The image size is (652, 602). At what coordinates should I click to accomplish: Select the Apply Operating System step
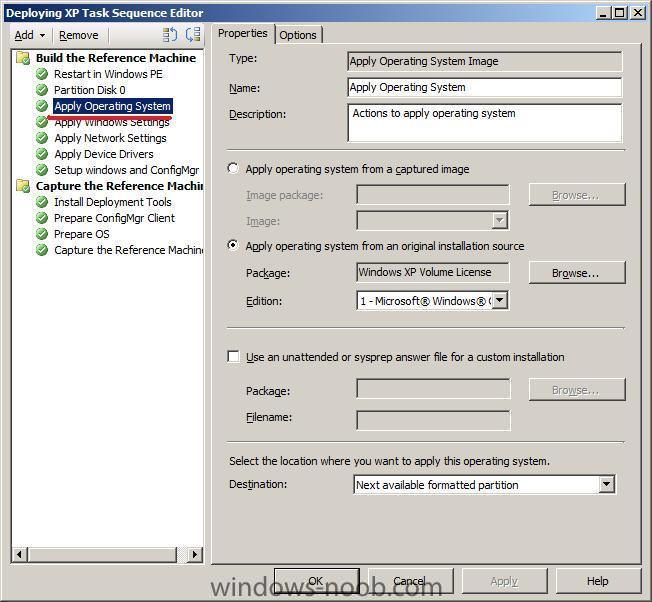pyautogui.click(x=113, y=106)
